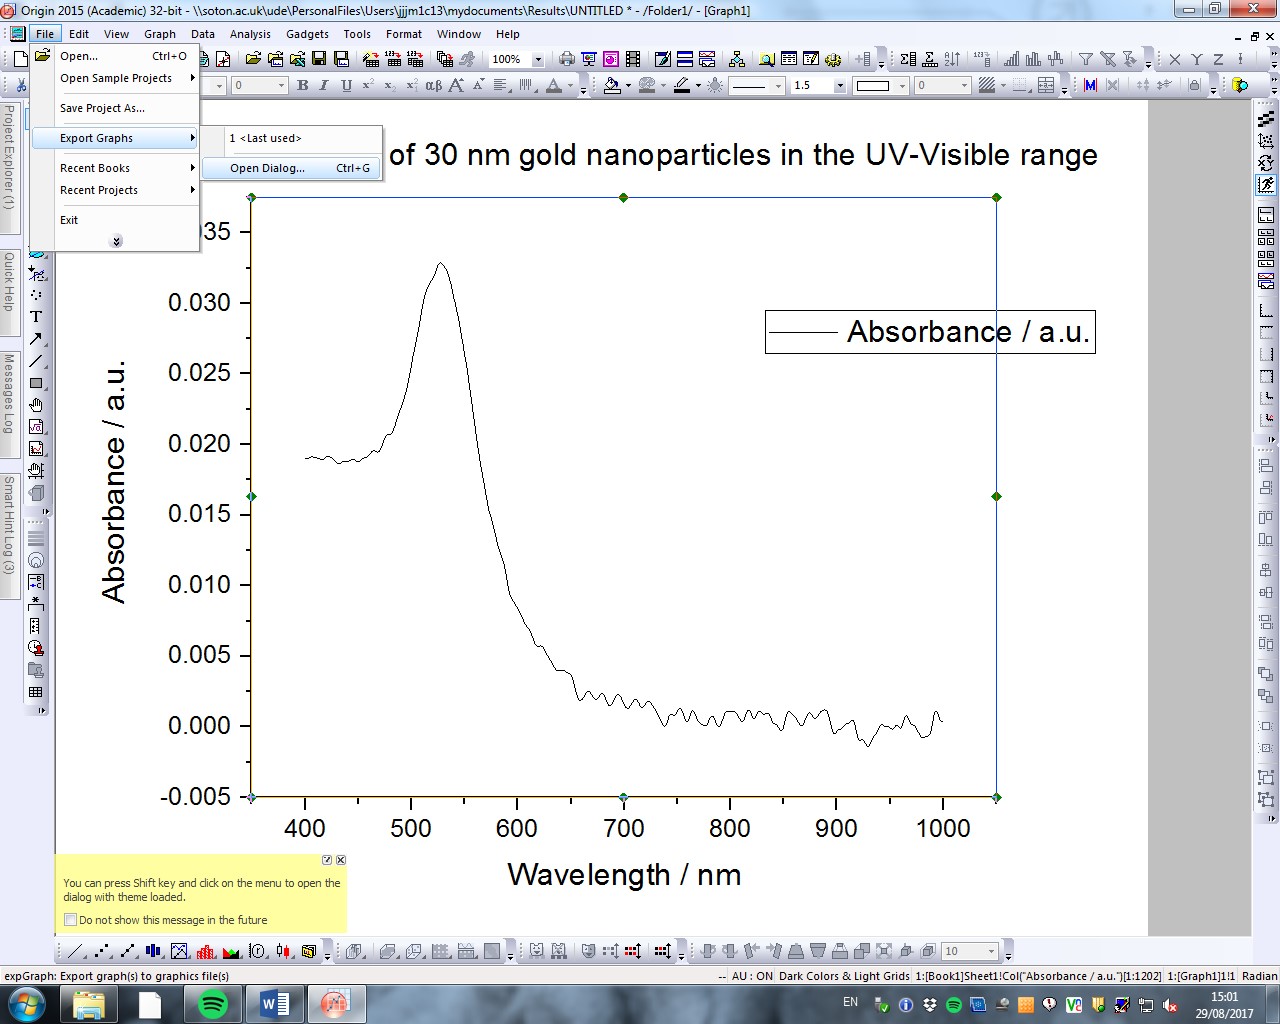Image resolution: width=1280 pixels, height=1024 pixels.
Task: Open Spotify from the Windows taskbar
Action: point(212,1004)
